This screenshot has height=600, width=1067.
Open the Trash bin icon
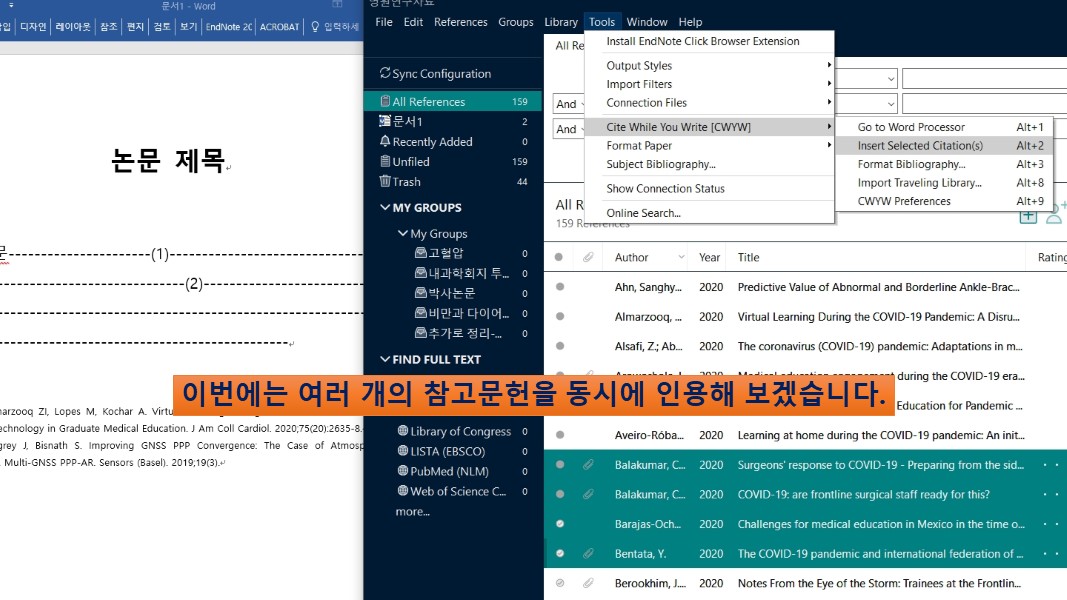(385, 182)
